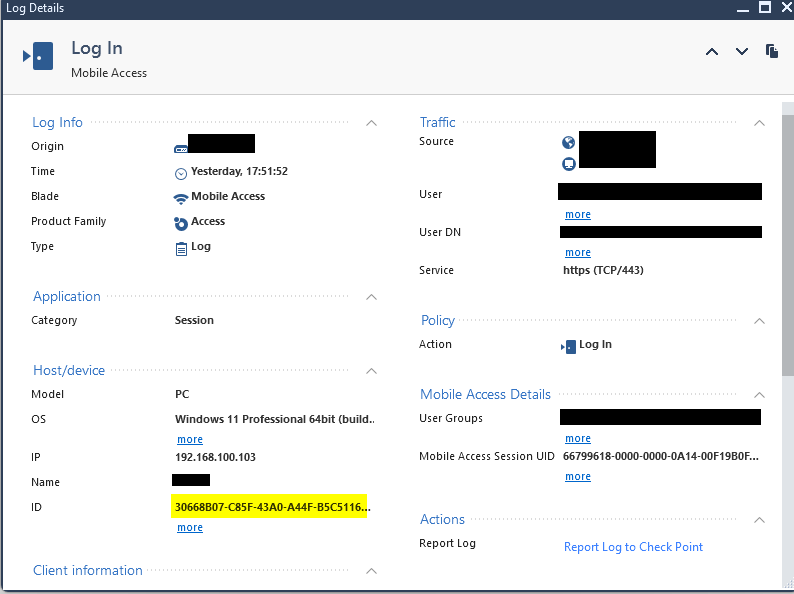Image resolution: width=794 pixels, height=594 pixels.
Task: Click the clock icon beside Time
Action: 181,172
